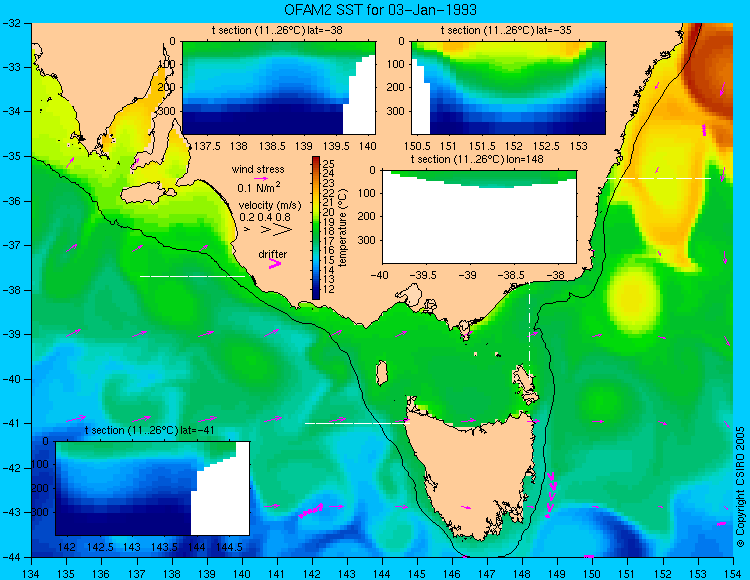The height and width of the screenshot is (580, 750).
Task: Click the 152.5 tick in lat=-35 section
Action: [547, 146]
